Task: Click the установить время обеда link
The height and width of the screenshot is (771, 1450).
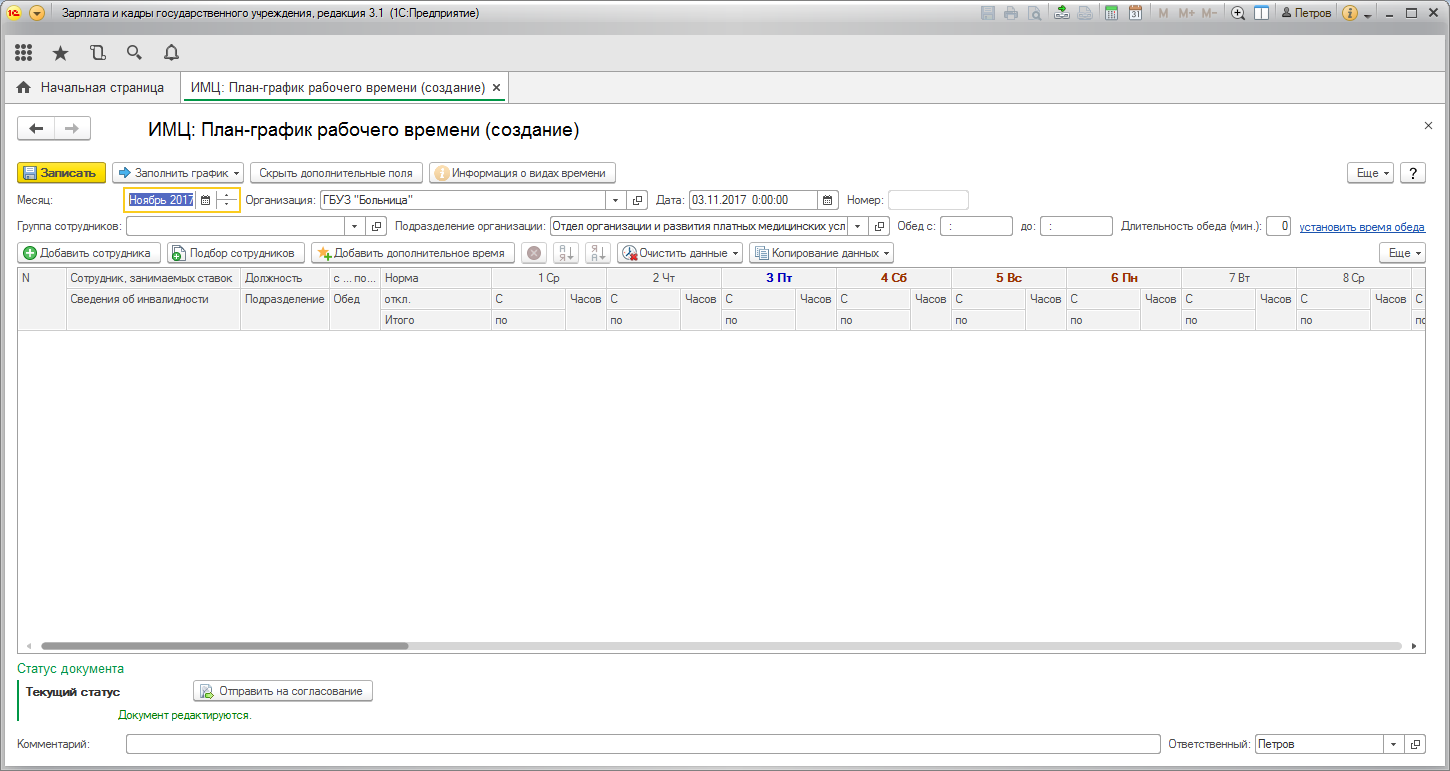Action: pos(1362,227)
